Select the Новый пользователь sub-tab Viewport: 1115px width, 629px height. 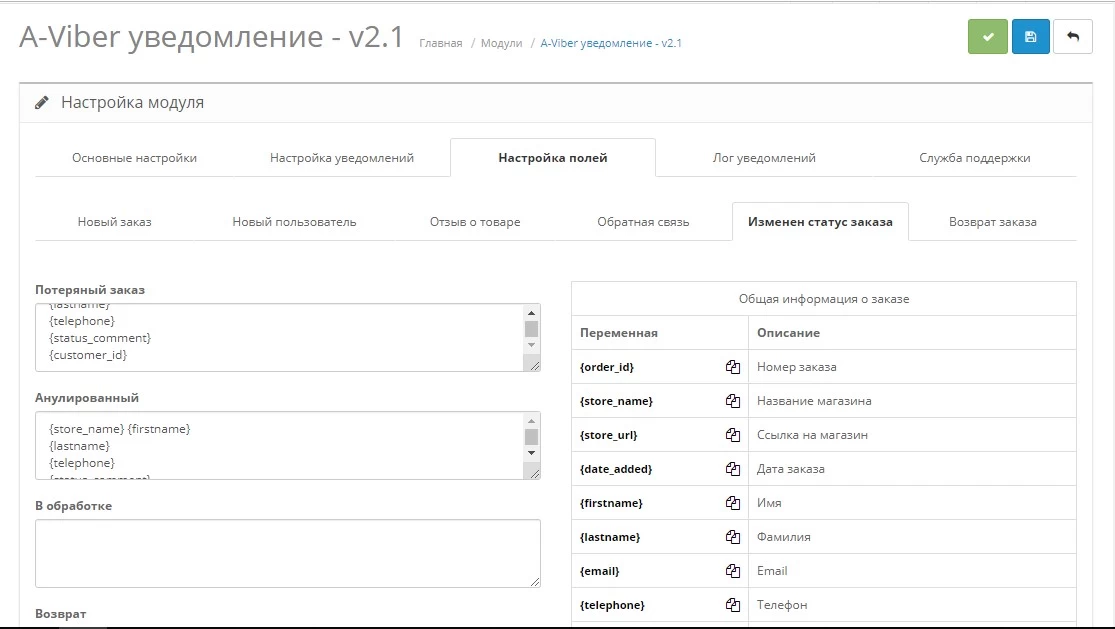pyautogui.click(x=294, y=222)
